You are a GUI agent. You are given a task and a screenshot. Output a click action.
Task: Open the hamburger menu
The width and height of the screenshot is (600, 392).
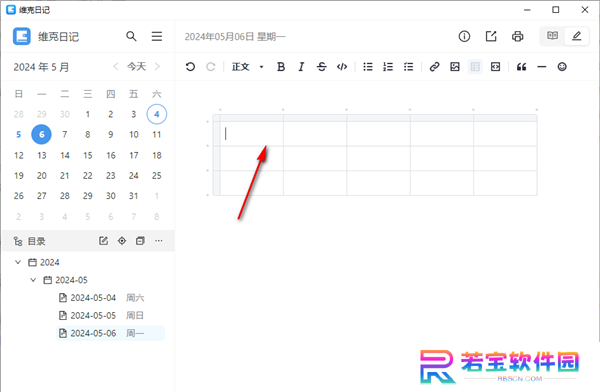click(157, 36)
